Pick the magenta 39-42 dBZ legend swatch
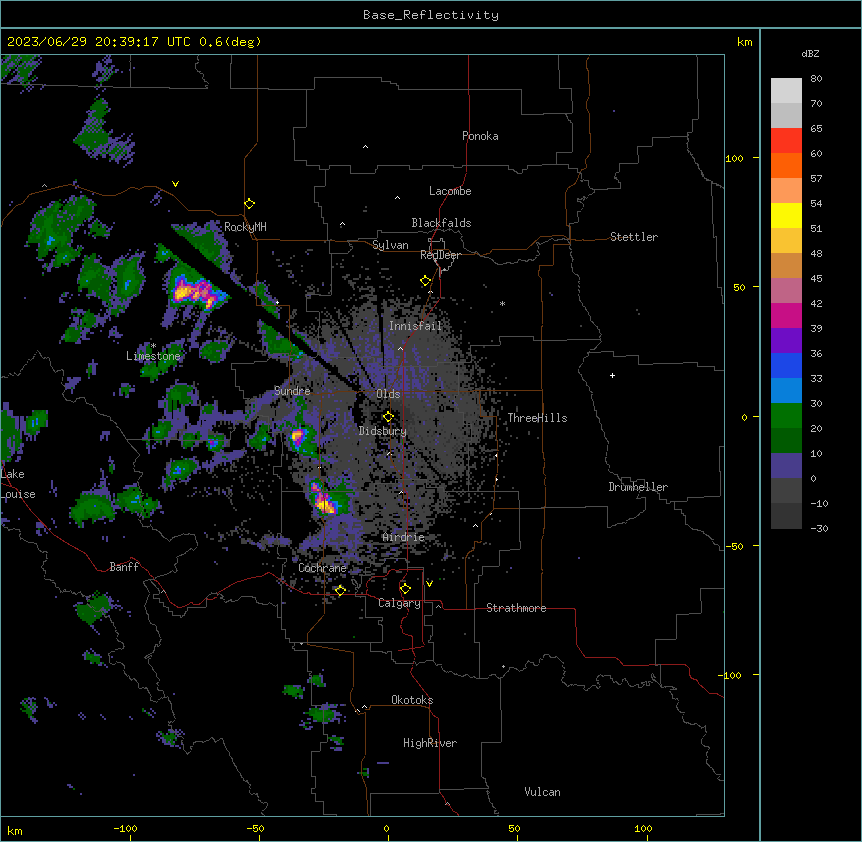Image resolution: width=862 pixels, height=842 pixels. (786, 315)
